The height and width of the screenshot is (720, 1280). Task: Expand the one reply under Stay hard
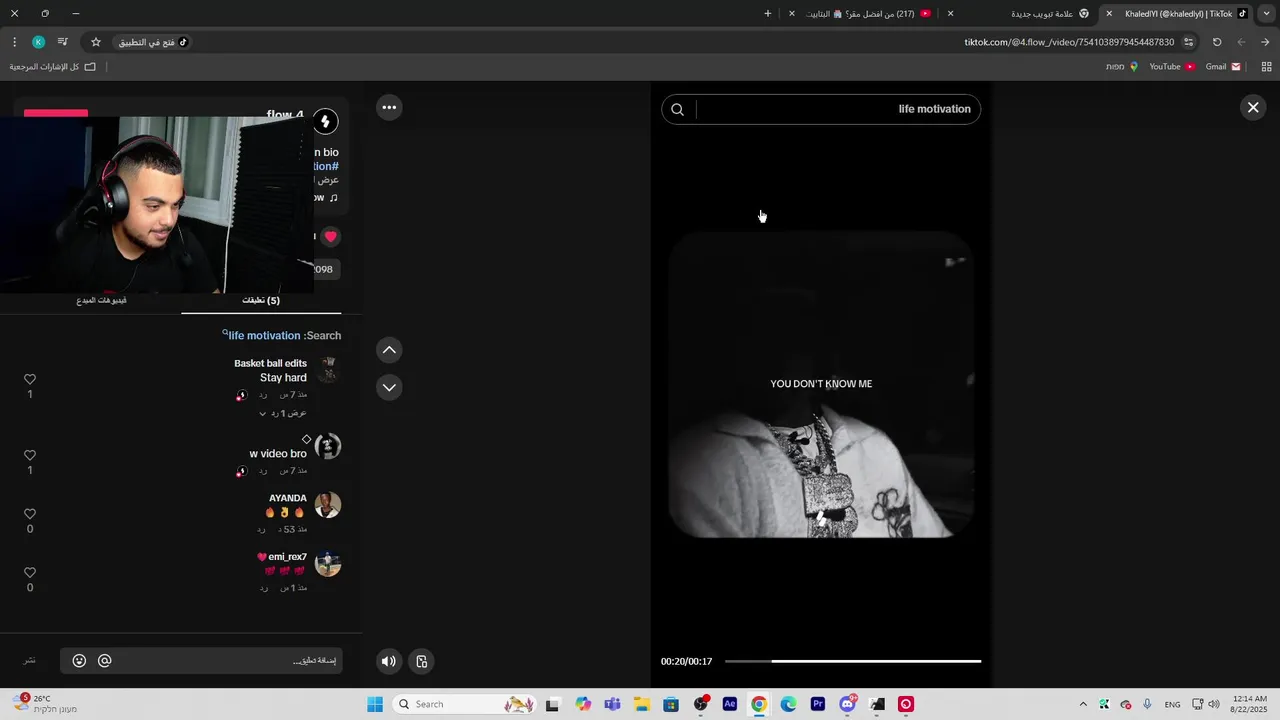283,413
